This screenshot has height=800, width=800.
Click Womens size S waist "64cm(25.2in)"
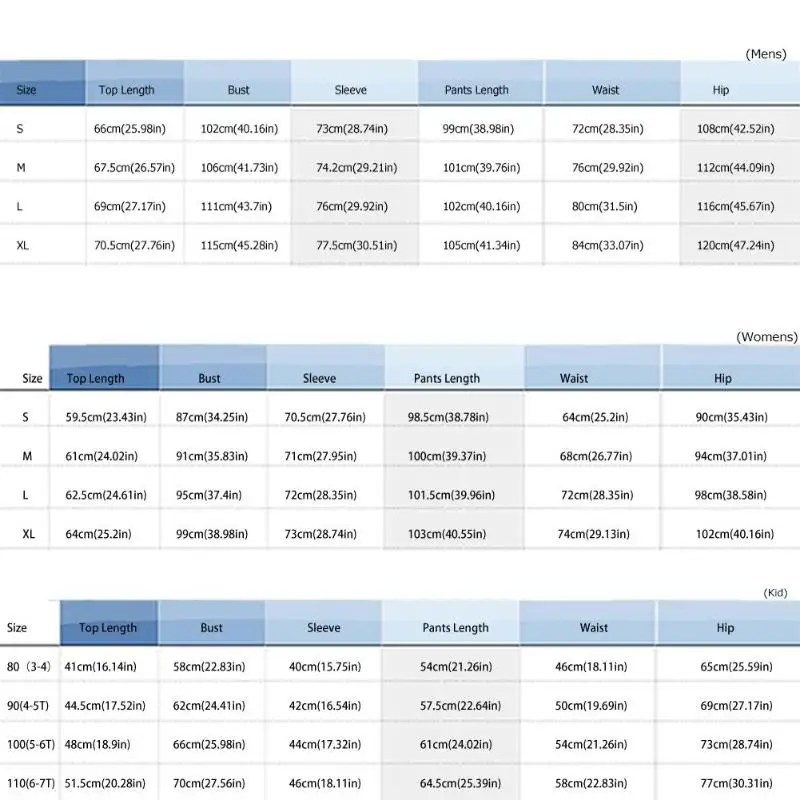595,417
